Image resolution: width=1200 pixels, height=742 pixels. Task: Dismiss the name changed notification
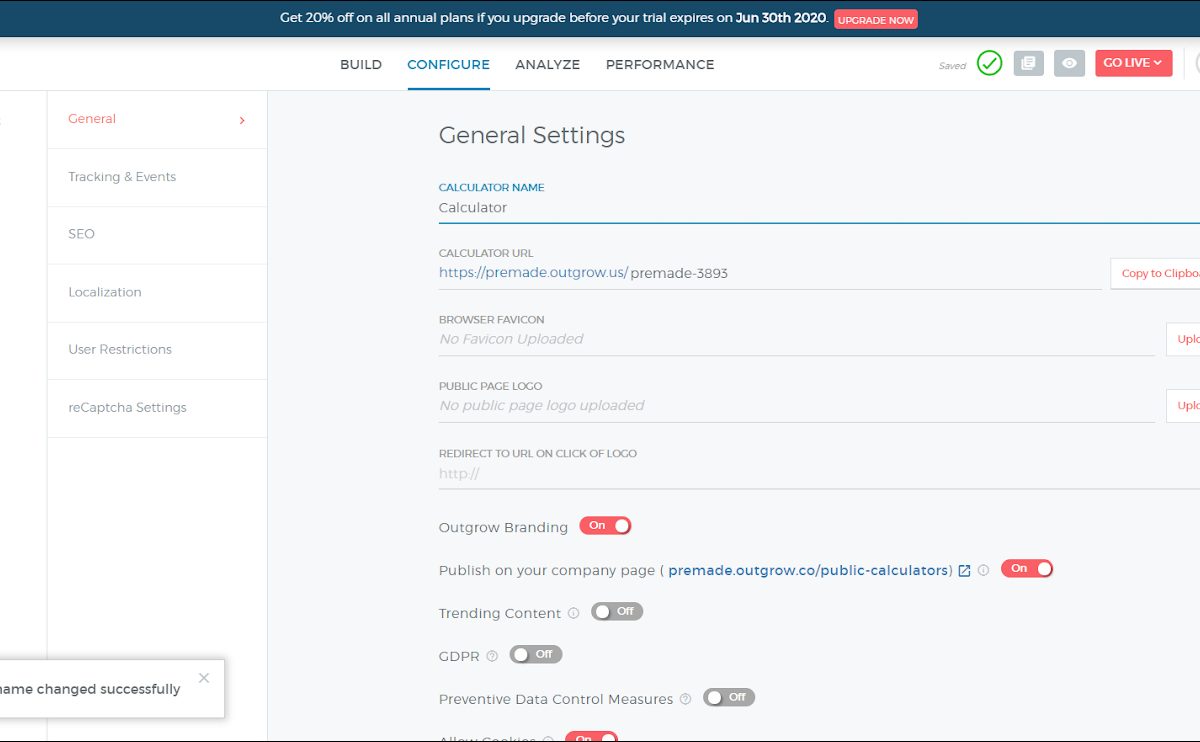204,678
